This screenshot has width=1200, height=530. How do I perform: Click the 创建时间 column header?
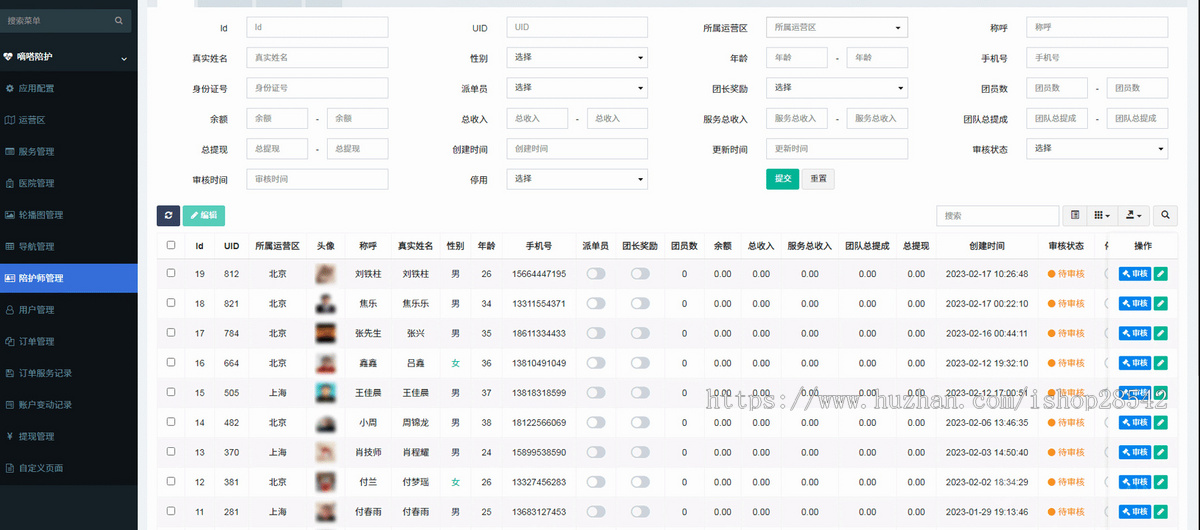(x=986, y=246)
